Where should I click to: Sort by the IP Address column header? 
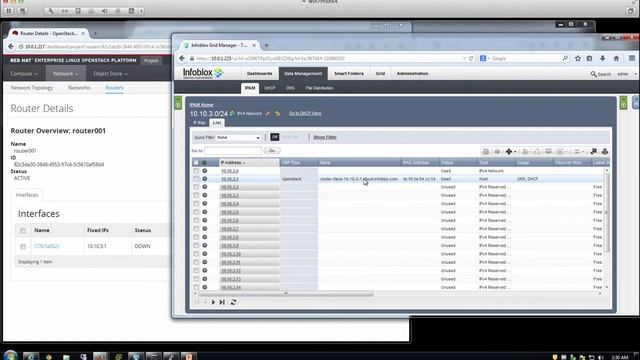coord(249,162)
